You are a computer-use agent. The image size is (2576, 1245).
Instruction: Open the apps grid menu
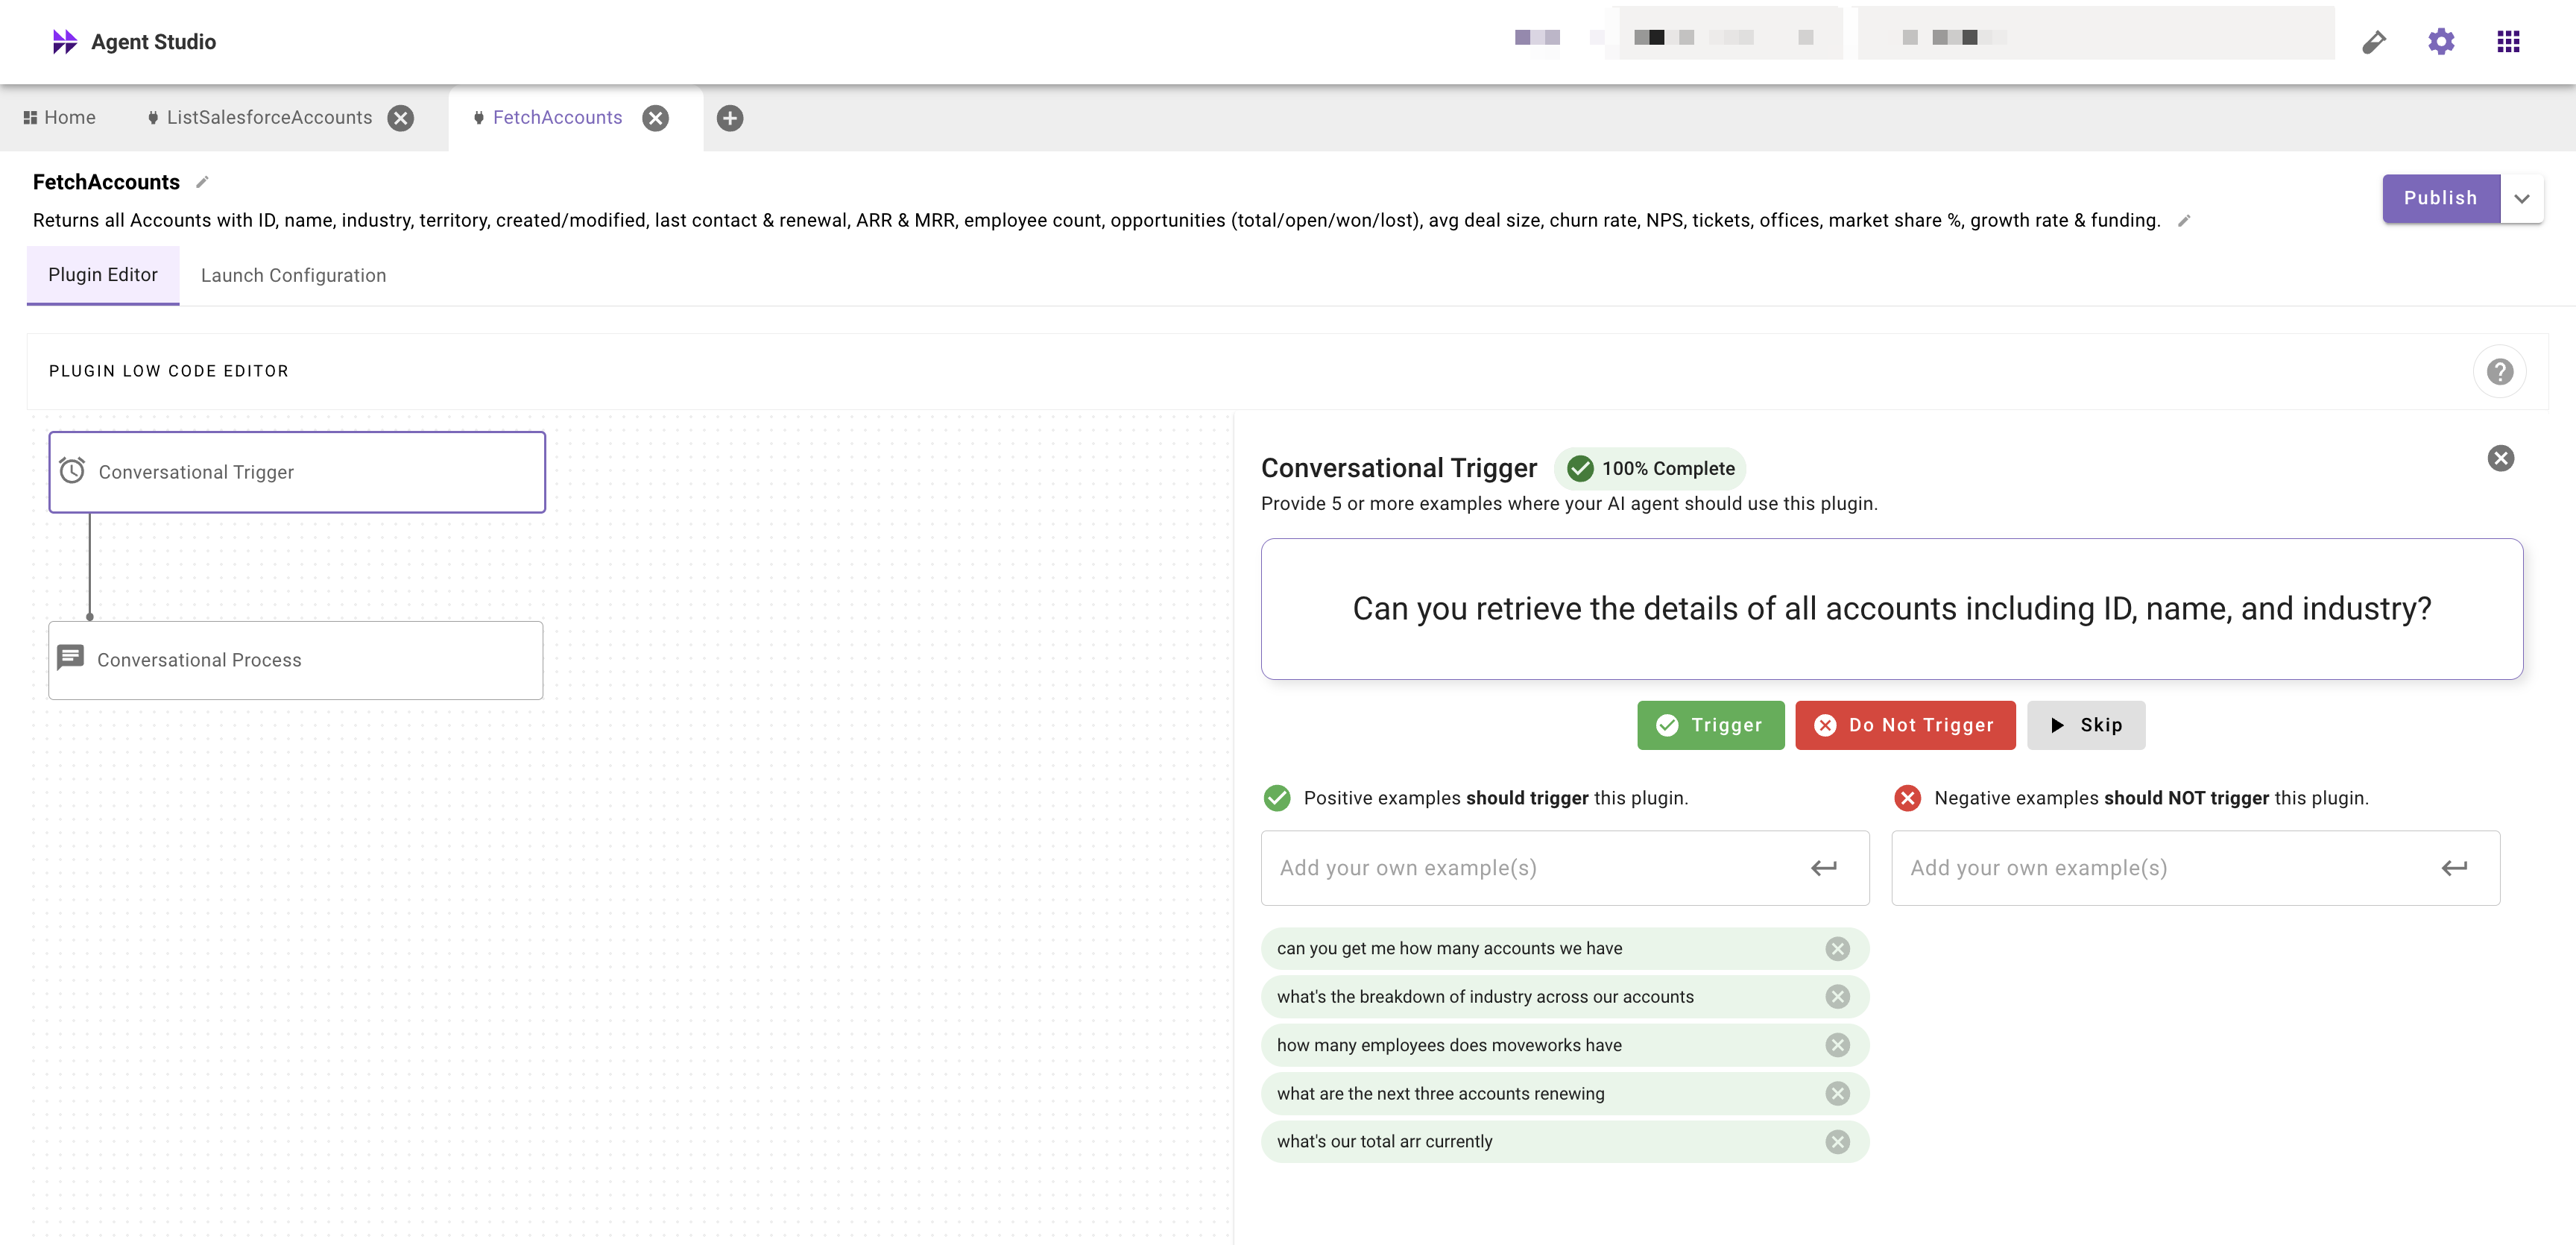point(2508,42)
